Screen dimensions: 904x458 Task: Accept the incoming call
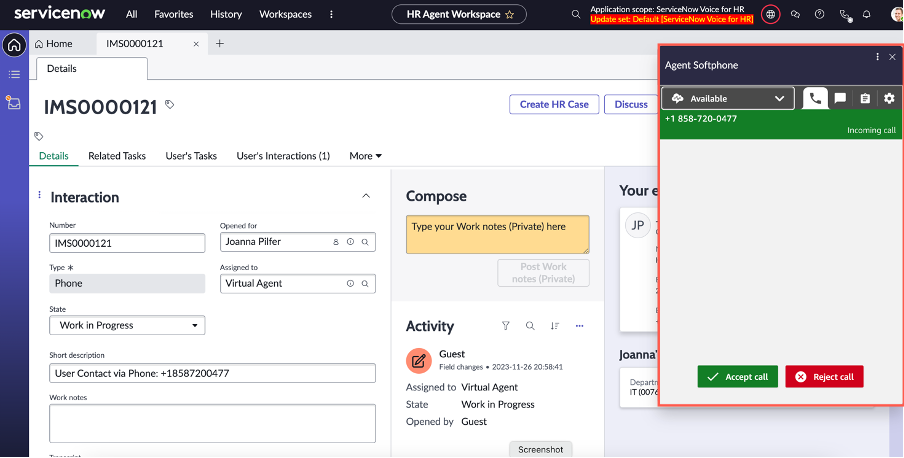click(x=737, y=377)
